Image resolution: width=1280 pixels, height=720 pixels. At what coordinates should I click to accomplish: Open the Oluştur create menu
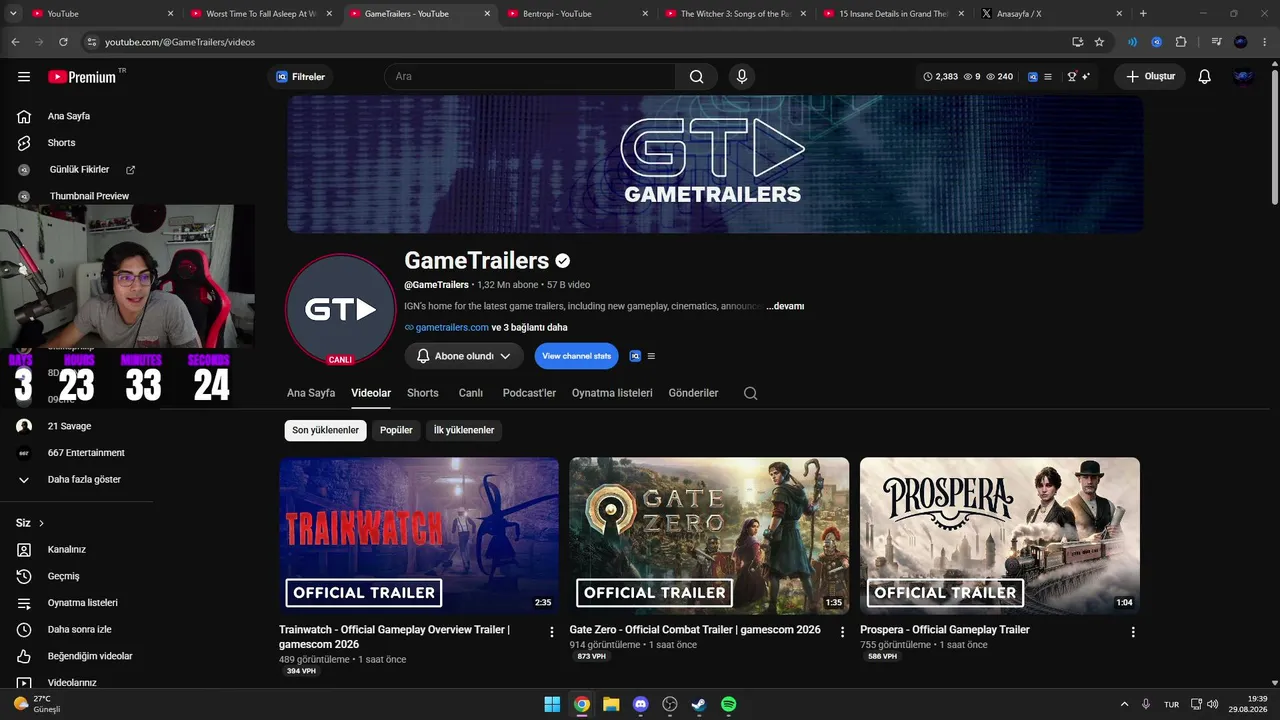pos(1150,77)
